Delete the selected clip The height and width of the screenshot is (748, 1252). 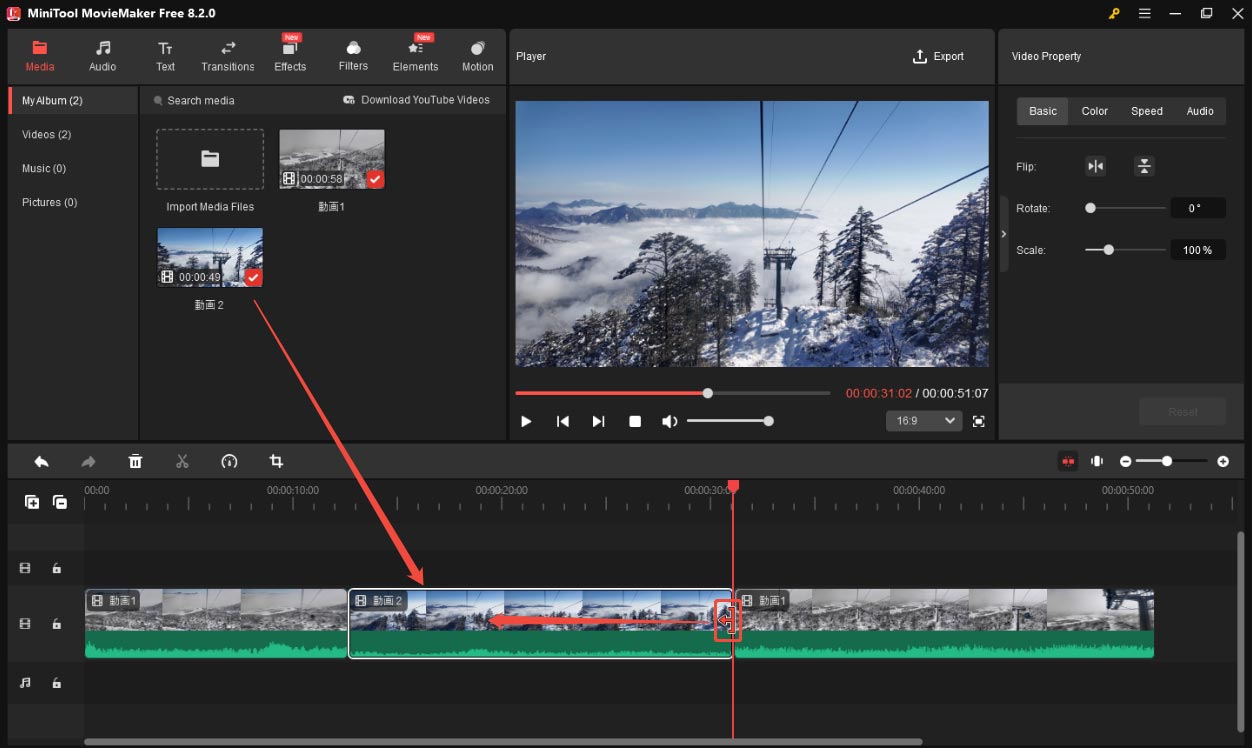pos(135,461)
